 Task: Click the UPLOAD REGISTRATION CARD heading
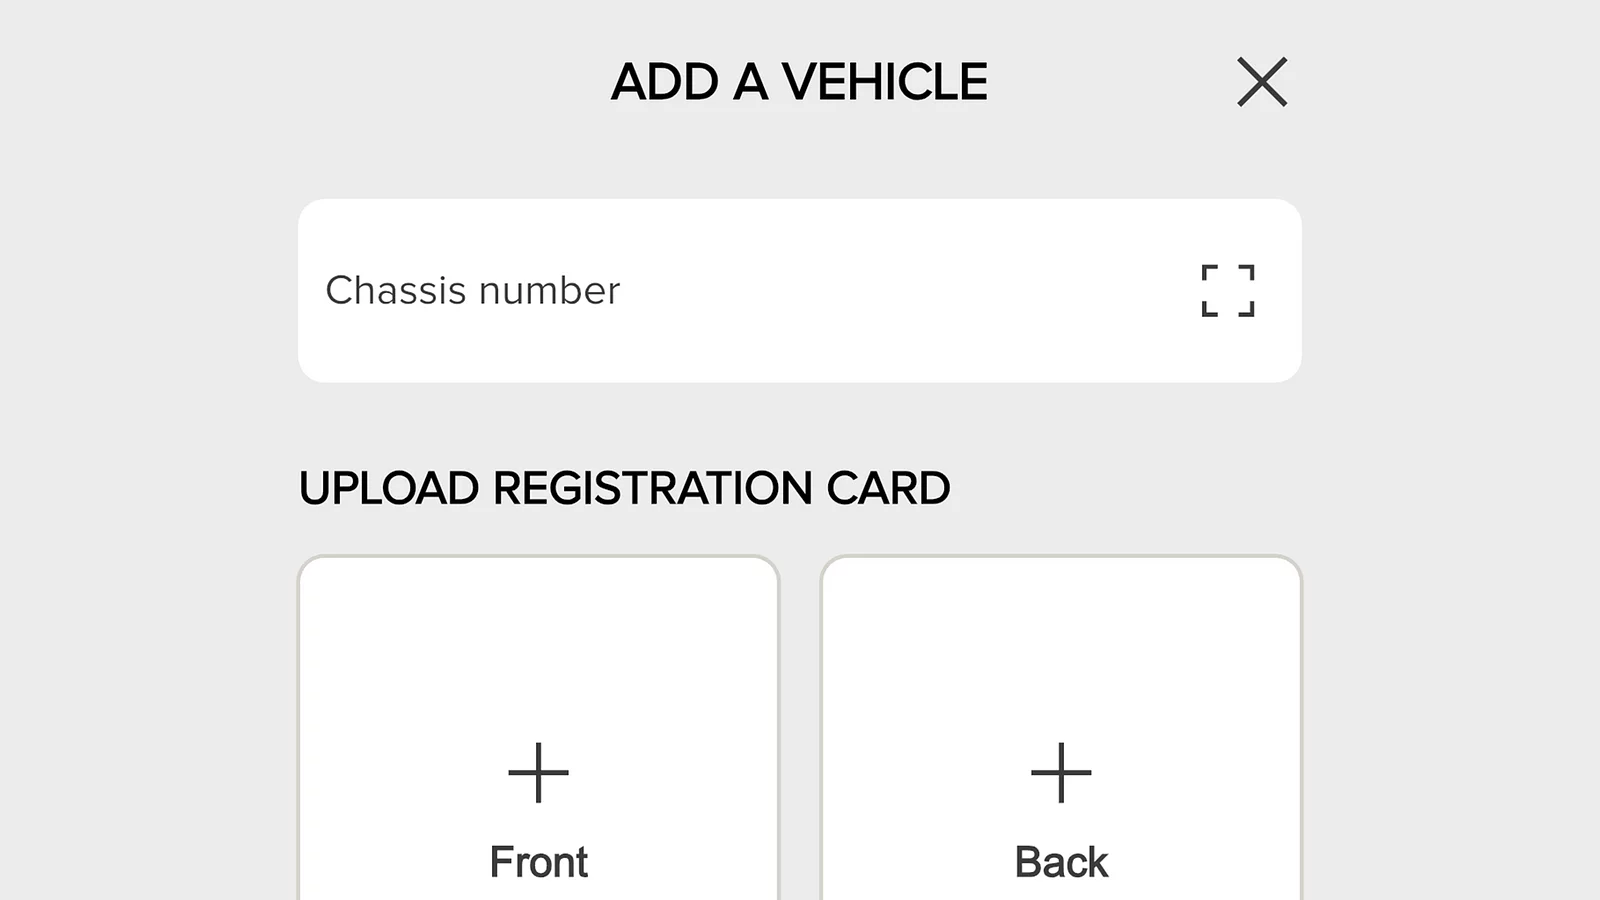click(624, 488)
